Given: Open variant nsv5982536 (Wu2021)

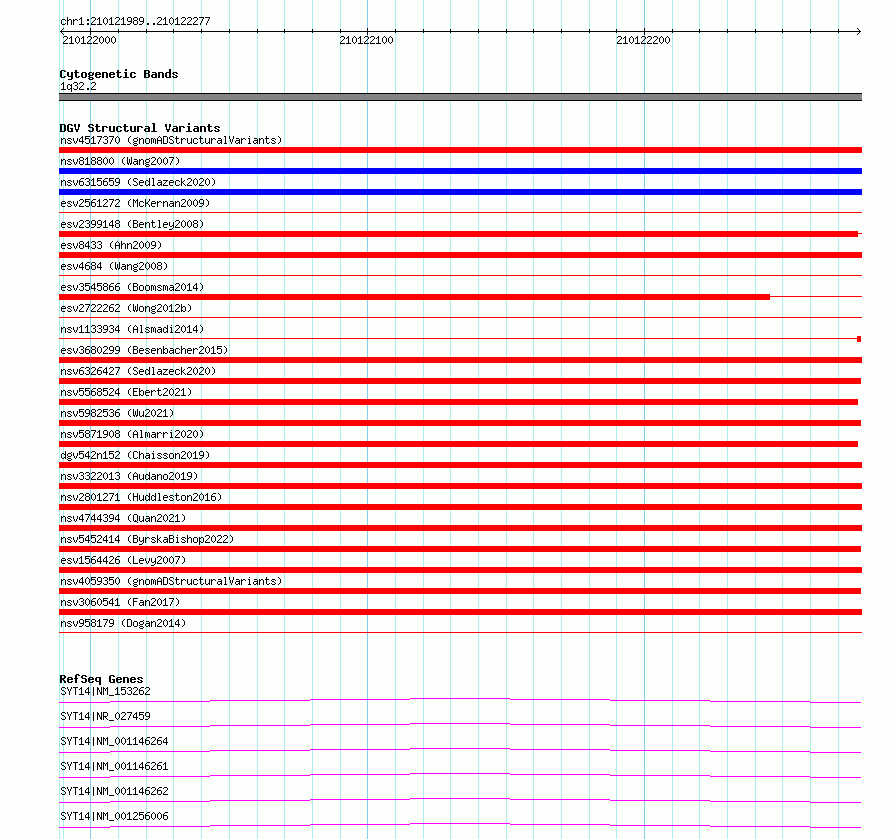Looking at the screenshot, I should (117, 413).
